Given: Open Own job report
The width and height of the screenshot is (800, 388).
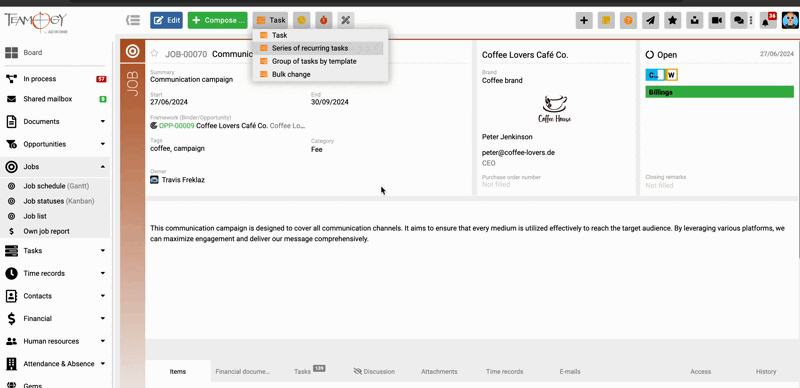Looking at the screenshot, I should pos(54,231).
